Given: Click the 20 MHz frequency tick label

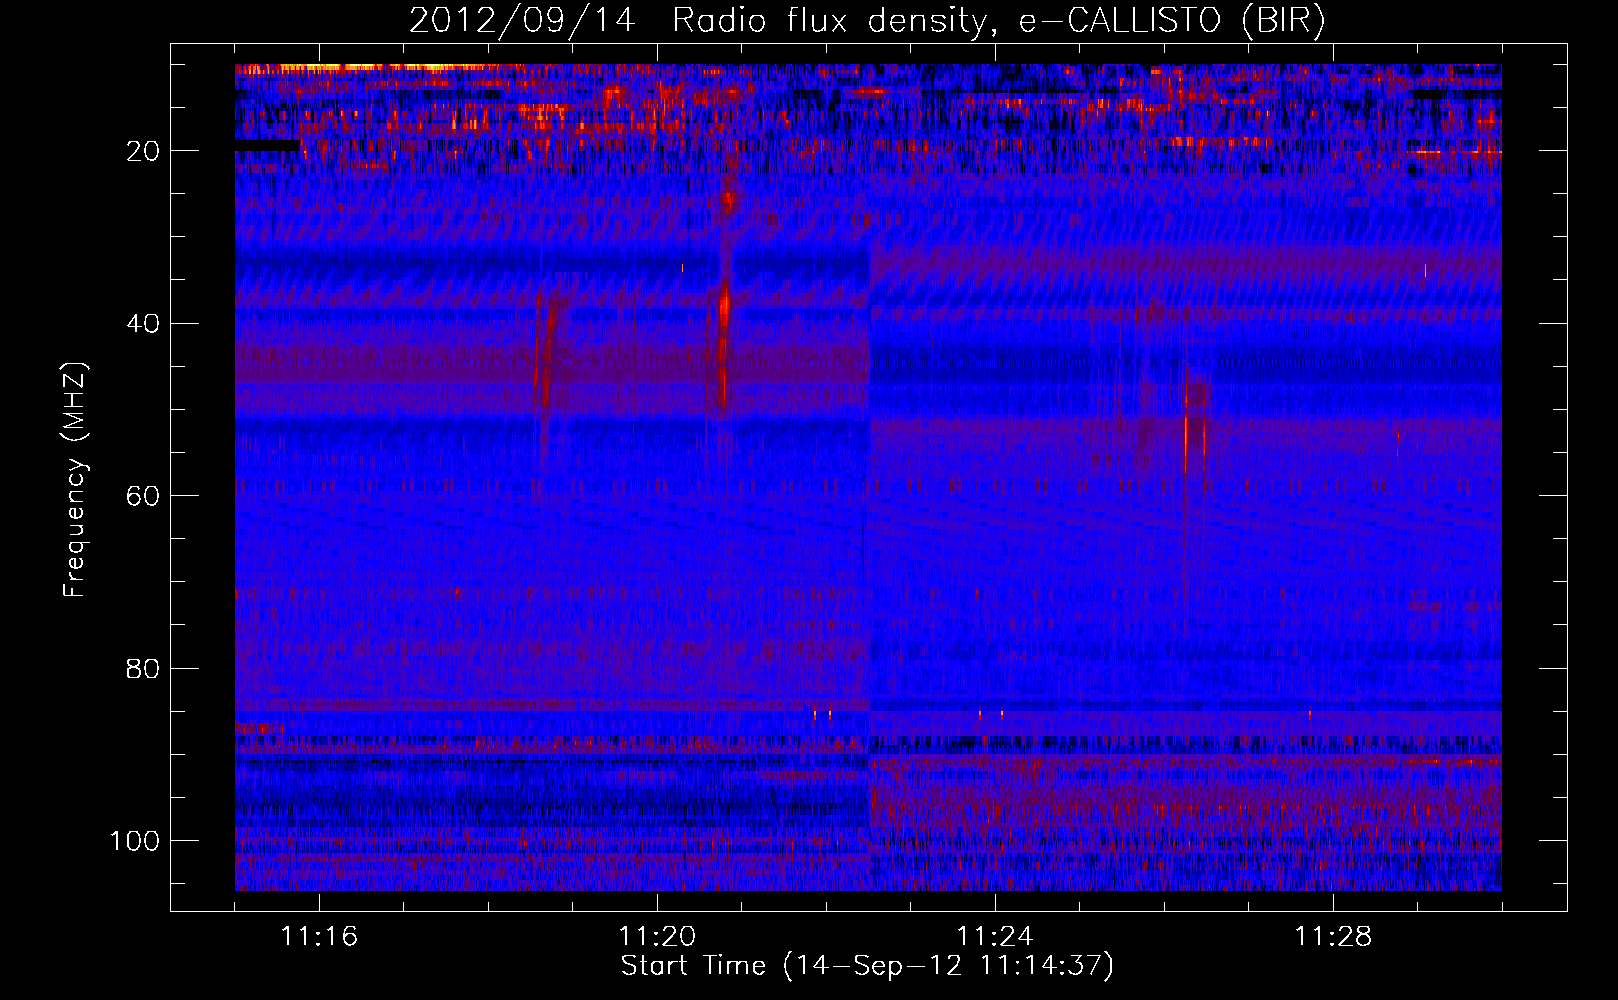Looking at the screenshot, I should click(144, 151).
